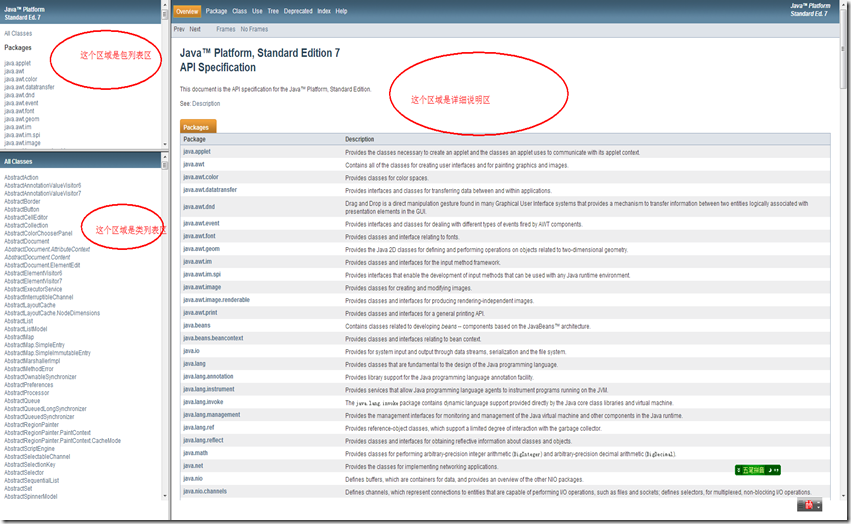Image resolution: width=851 pixels, height=524 pixels.
Task: Open the AbstractDocument class link
Action: click(27, 242)
